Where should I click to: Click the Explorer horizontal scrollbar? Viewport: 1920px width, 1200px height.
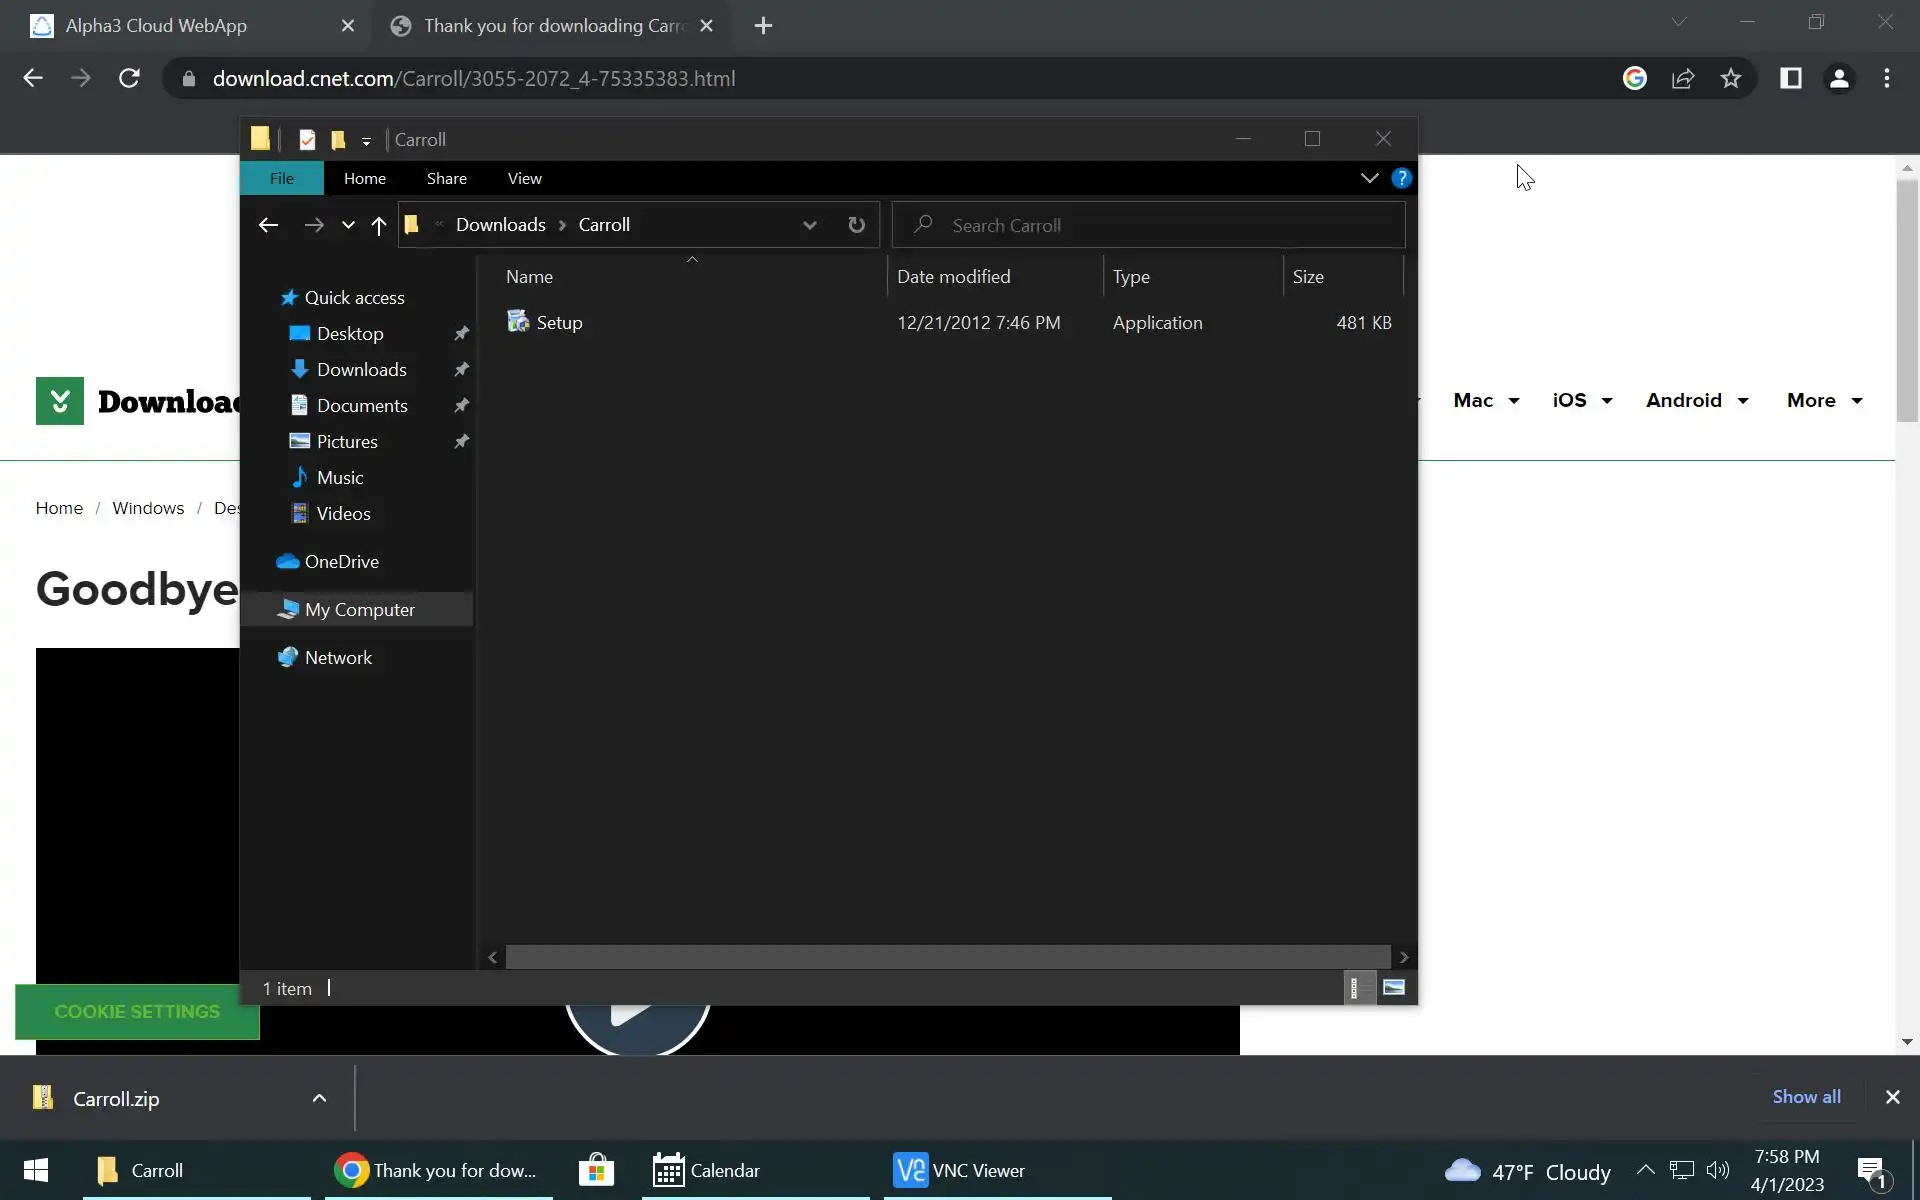coord(947,957)
